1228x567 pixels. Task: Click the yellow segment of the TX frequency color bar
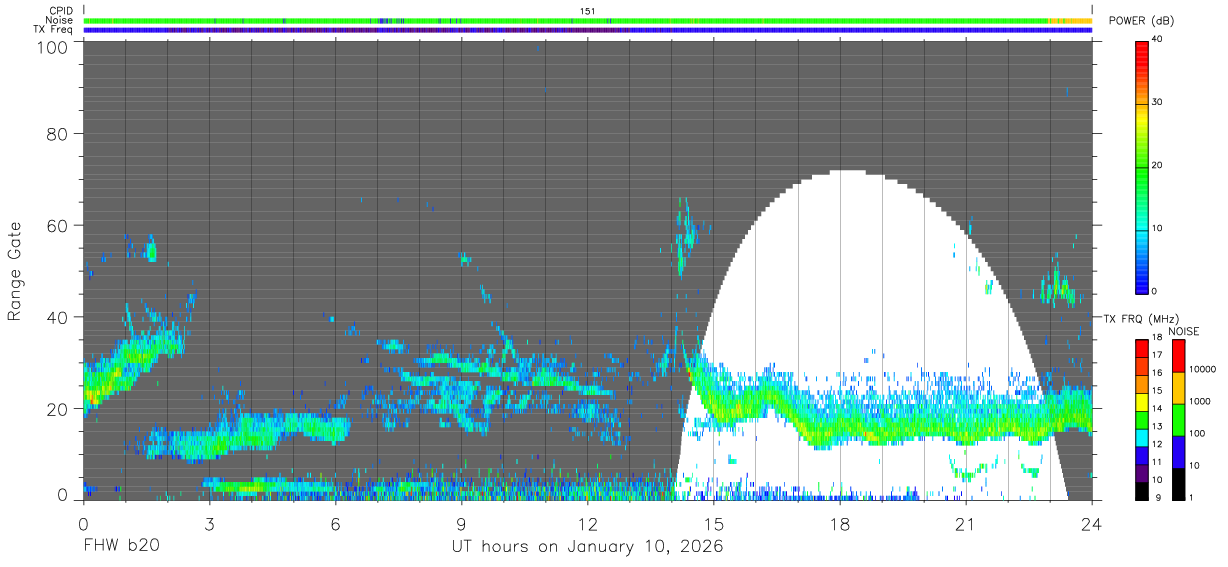point(1142,402)
